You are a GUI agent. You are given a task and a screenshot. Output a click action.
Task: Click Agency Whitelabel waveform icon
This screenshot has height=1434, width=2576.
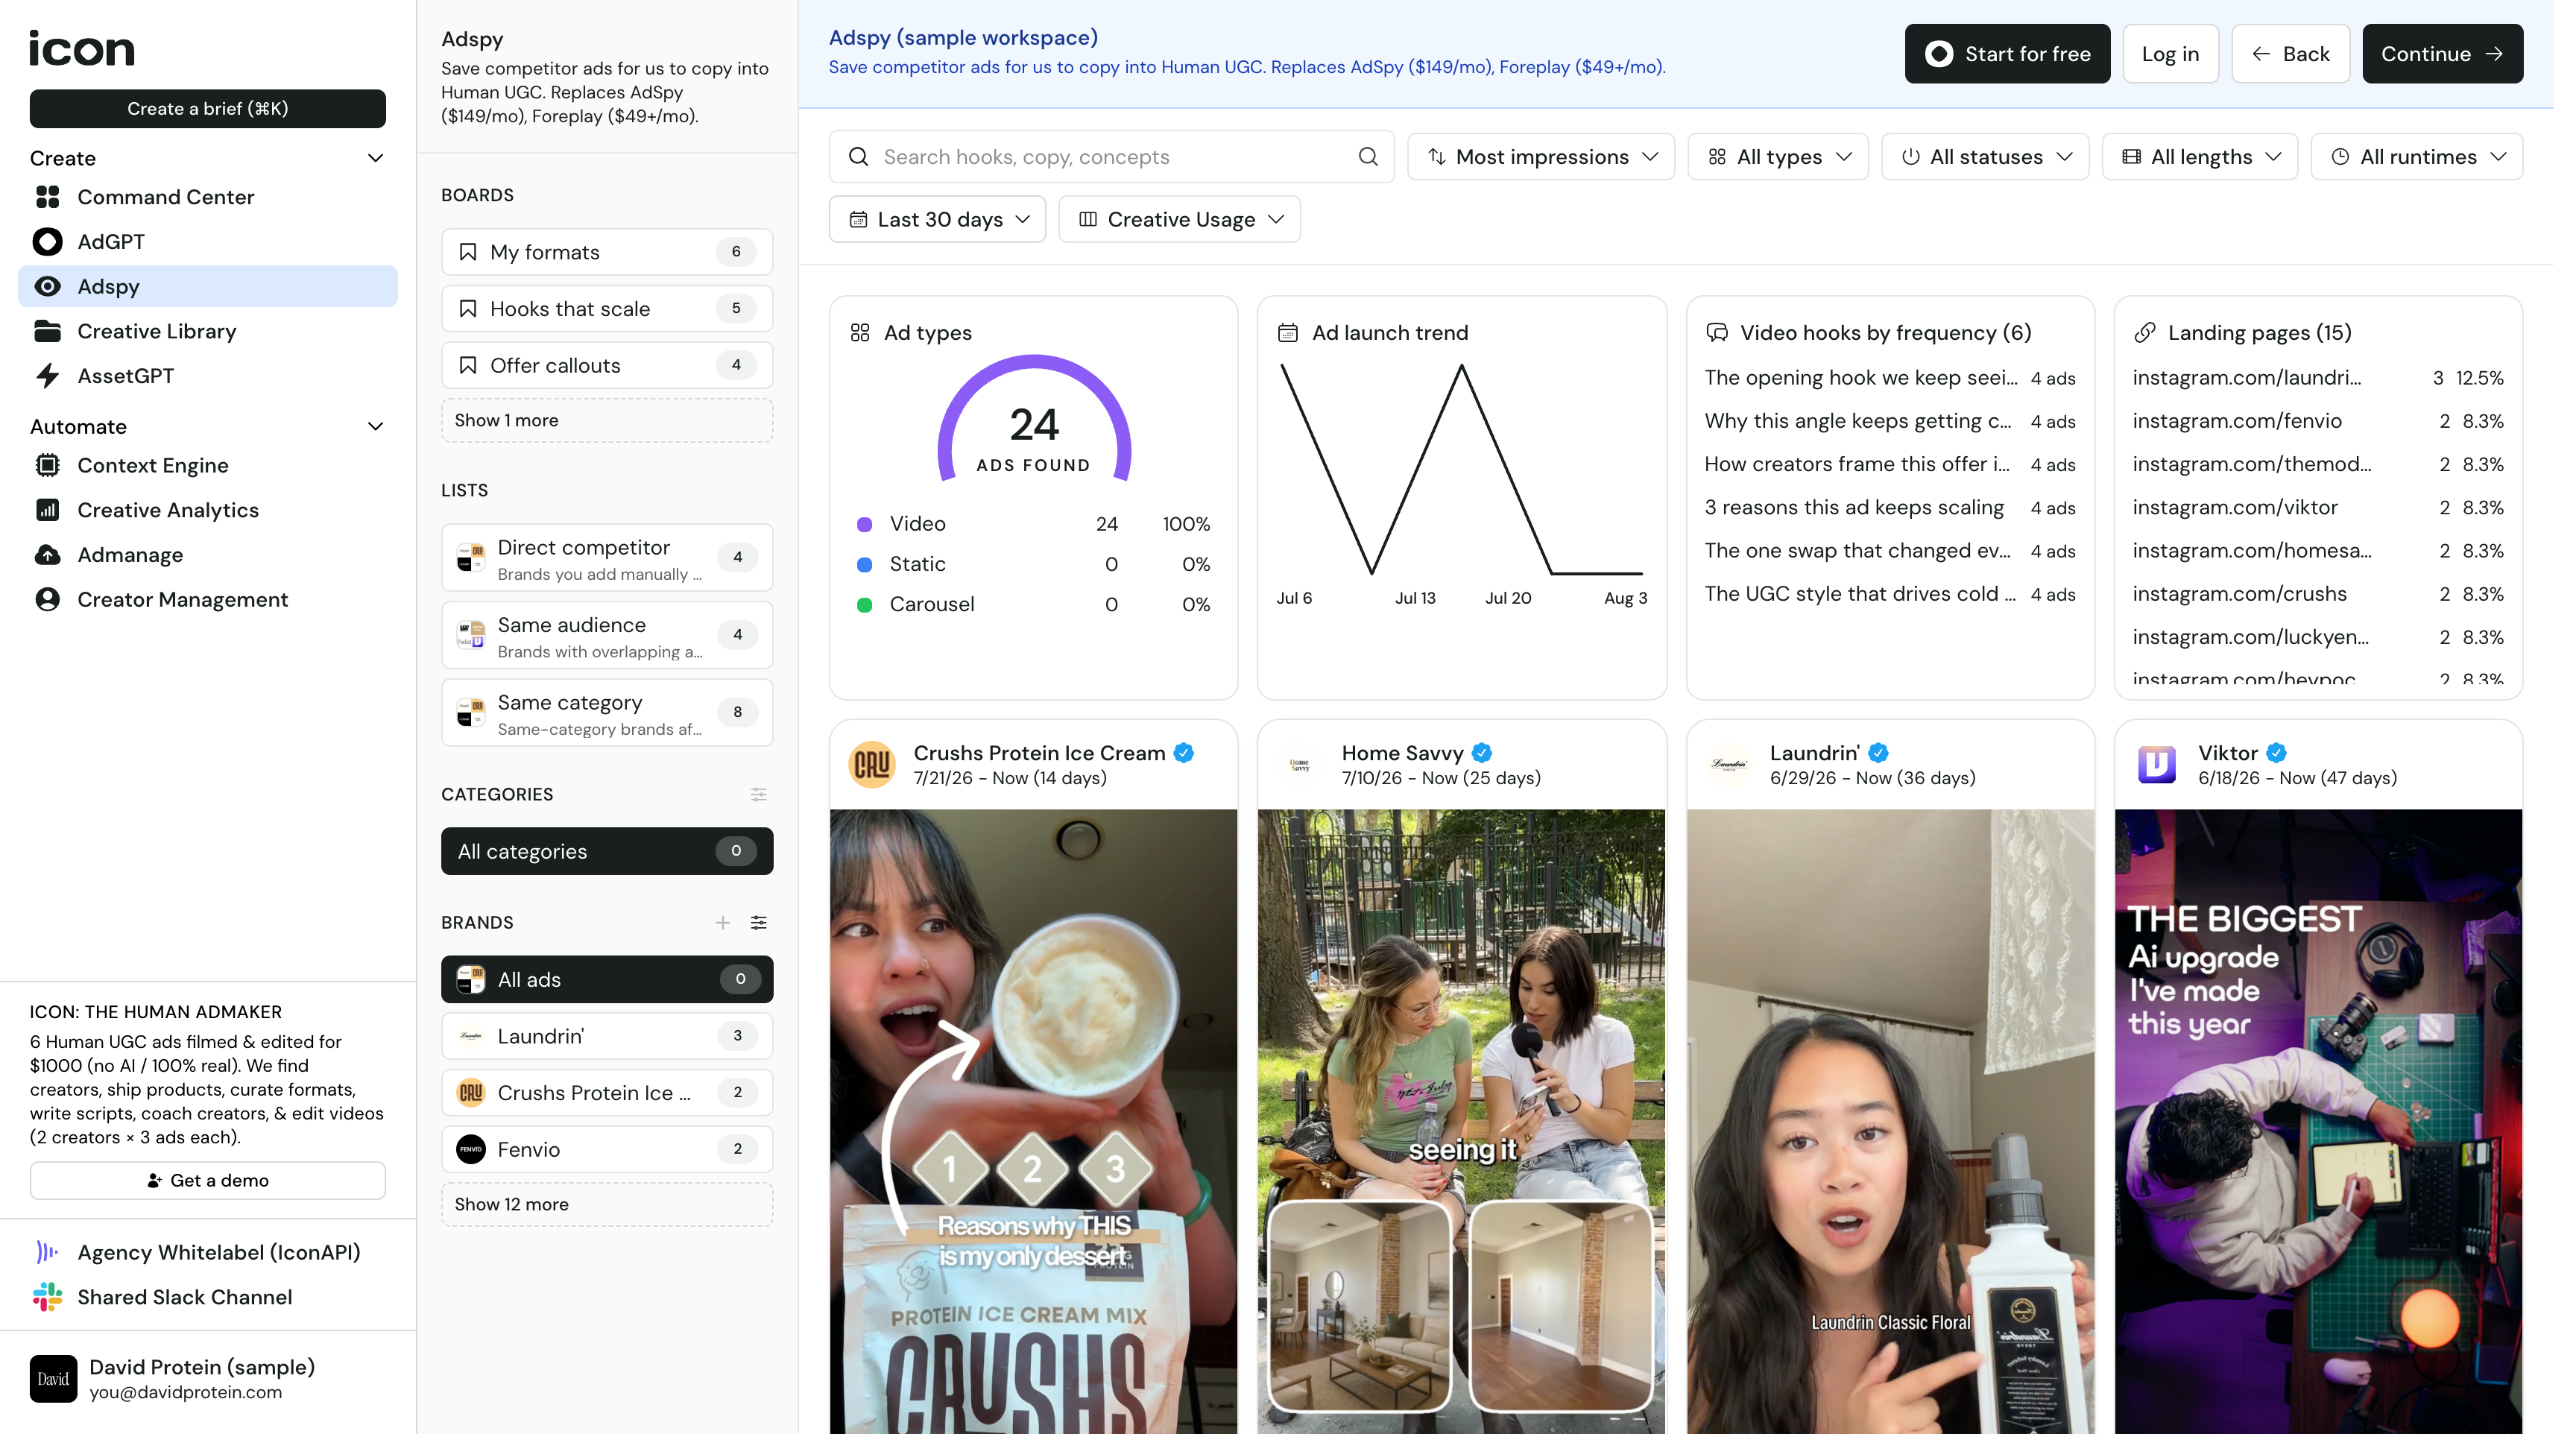pos(47,1252)
